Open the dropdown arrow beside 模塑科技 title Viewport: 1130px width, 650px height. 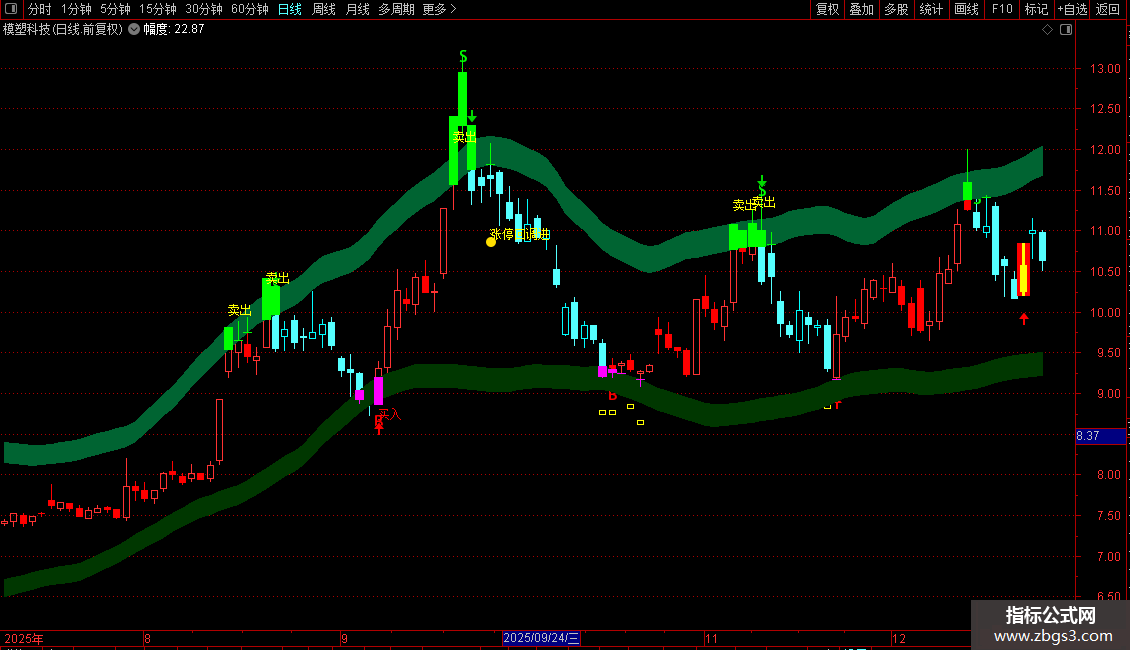(134, 29)
